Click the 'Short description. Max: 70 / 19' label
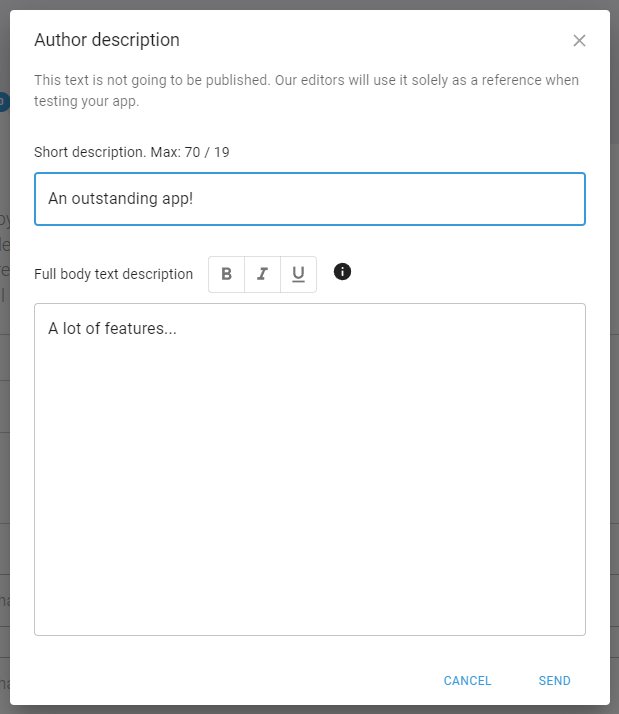 132,152
